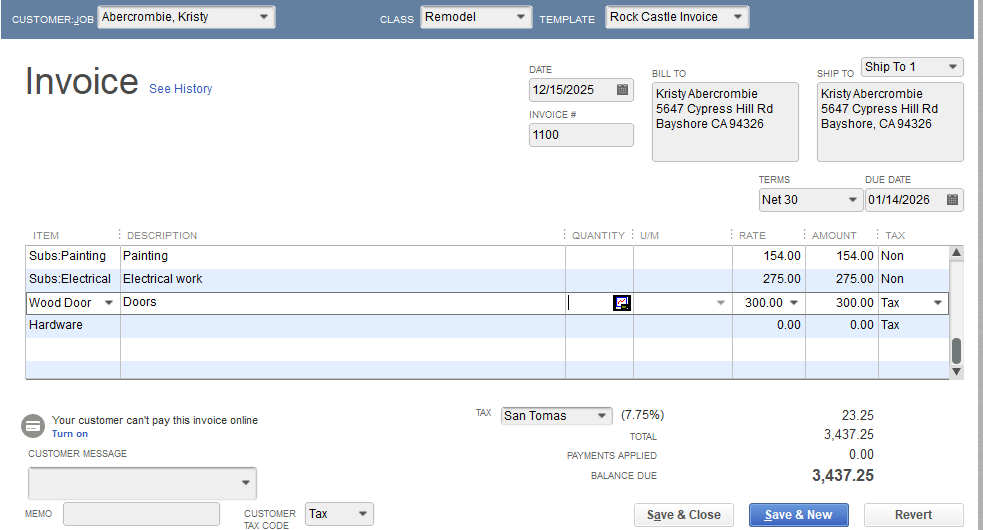Select the Hardware item cell
This screenshot has height=530, width=983.
click(73, 325)
